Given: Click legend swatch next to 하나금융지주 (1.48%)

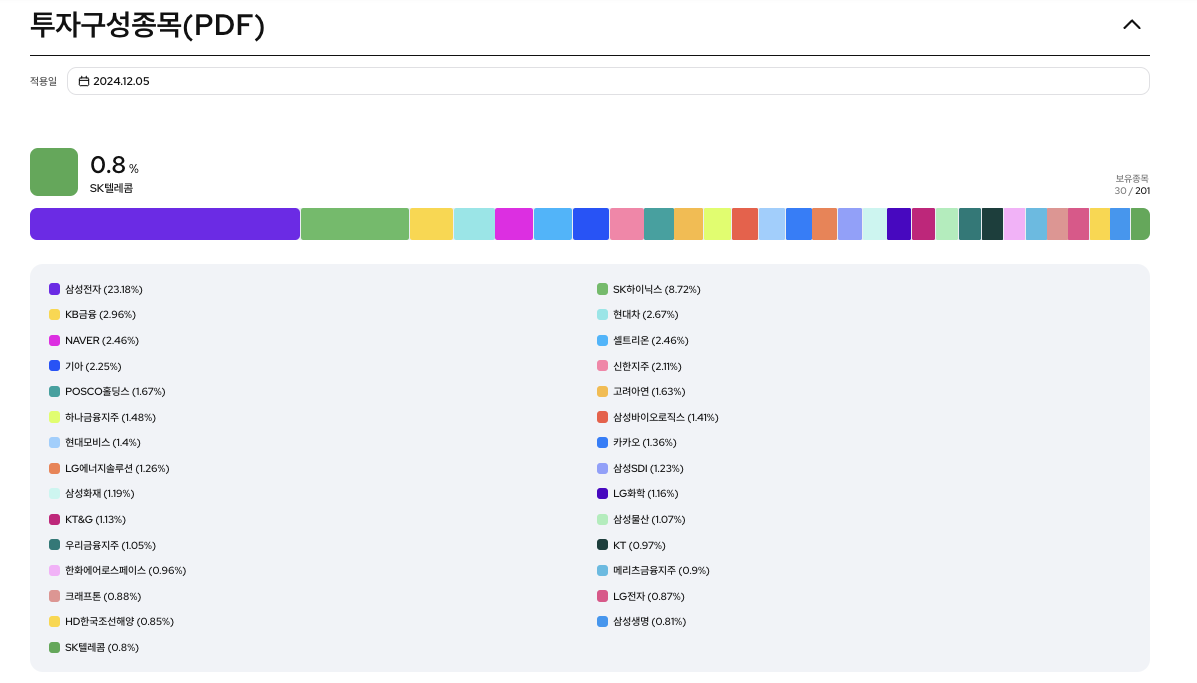Looking at the screenshot, I should click(54, 417).
